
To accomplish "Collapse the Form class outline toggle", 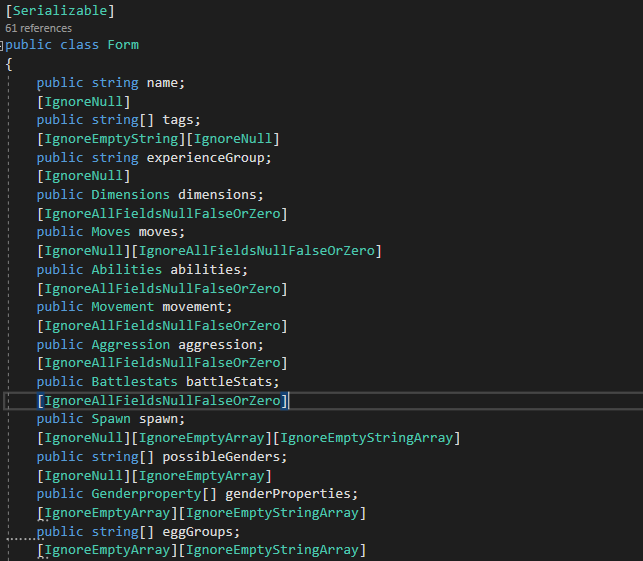I will coord(1,46).
